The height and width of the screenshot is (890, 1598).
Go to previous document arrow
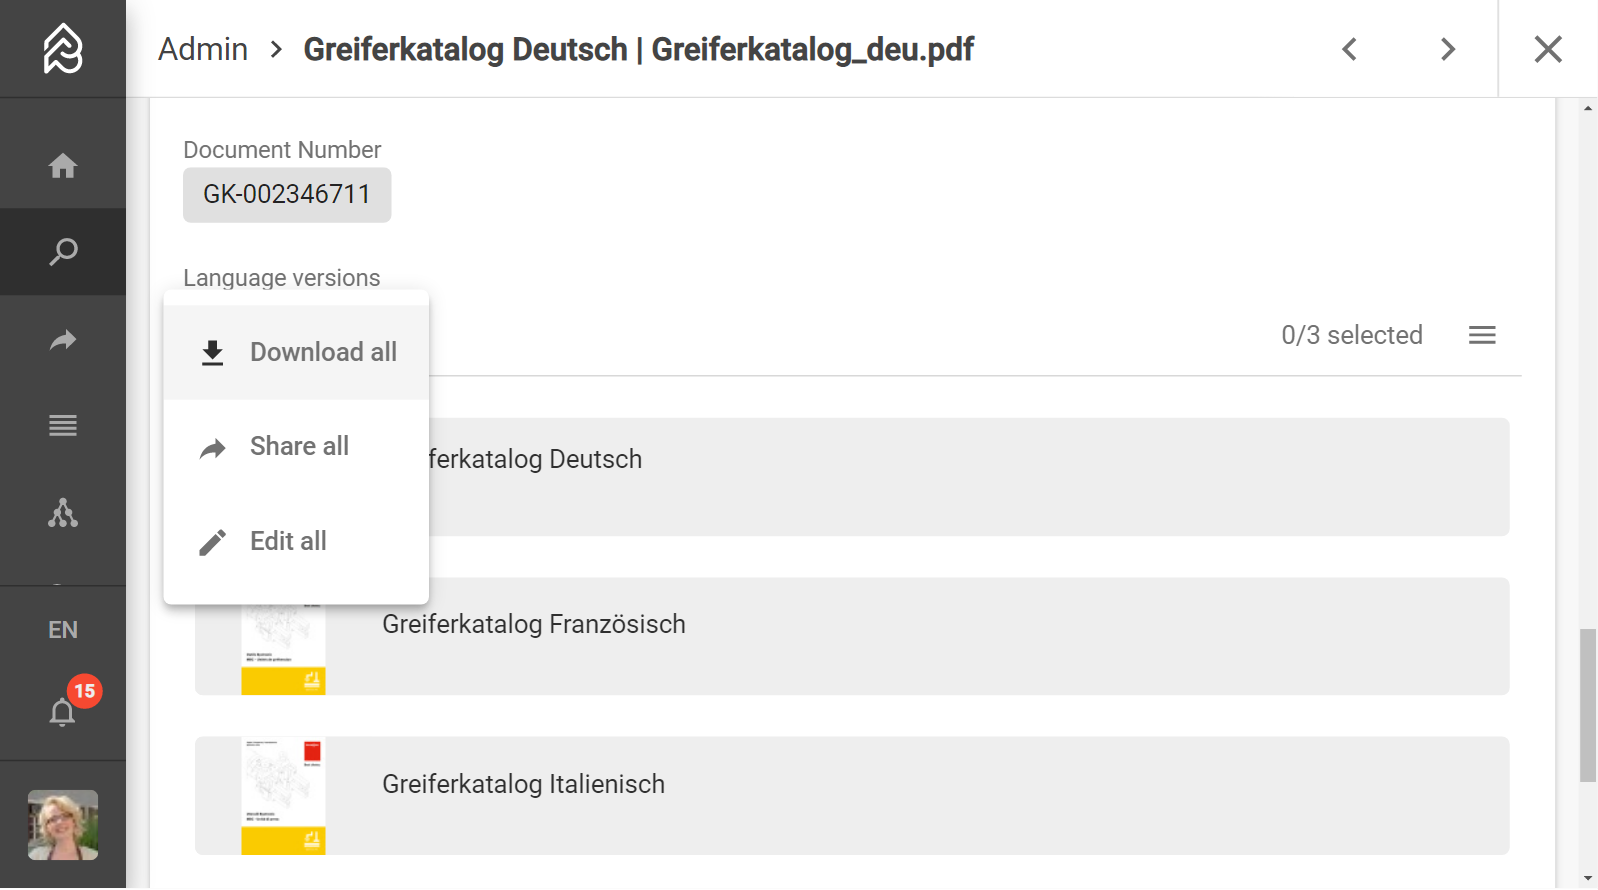click(1350, 49)
